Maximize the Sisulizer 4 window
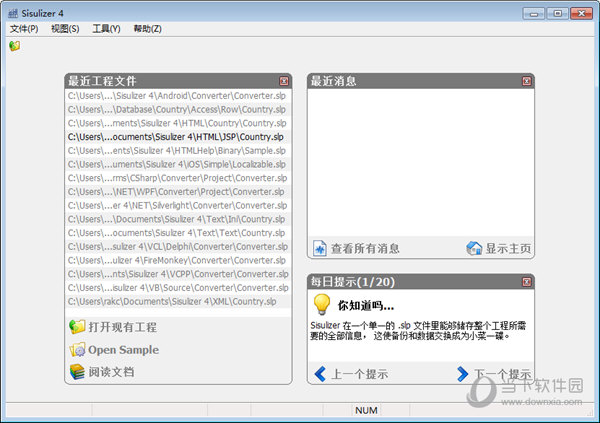 pos(557,13)
